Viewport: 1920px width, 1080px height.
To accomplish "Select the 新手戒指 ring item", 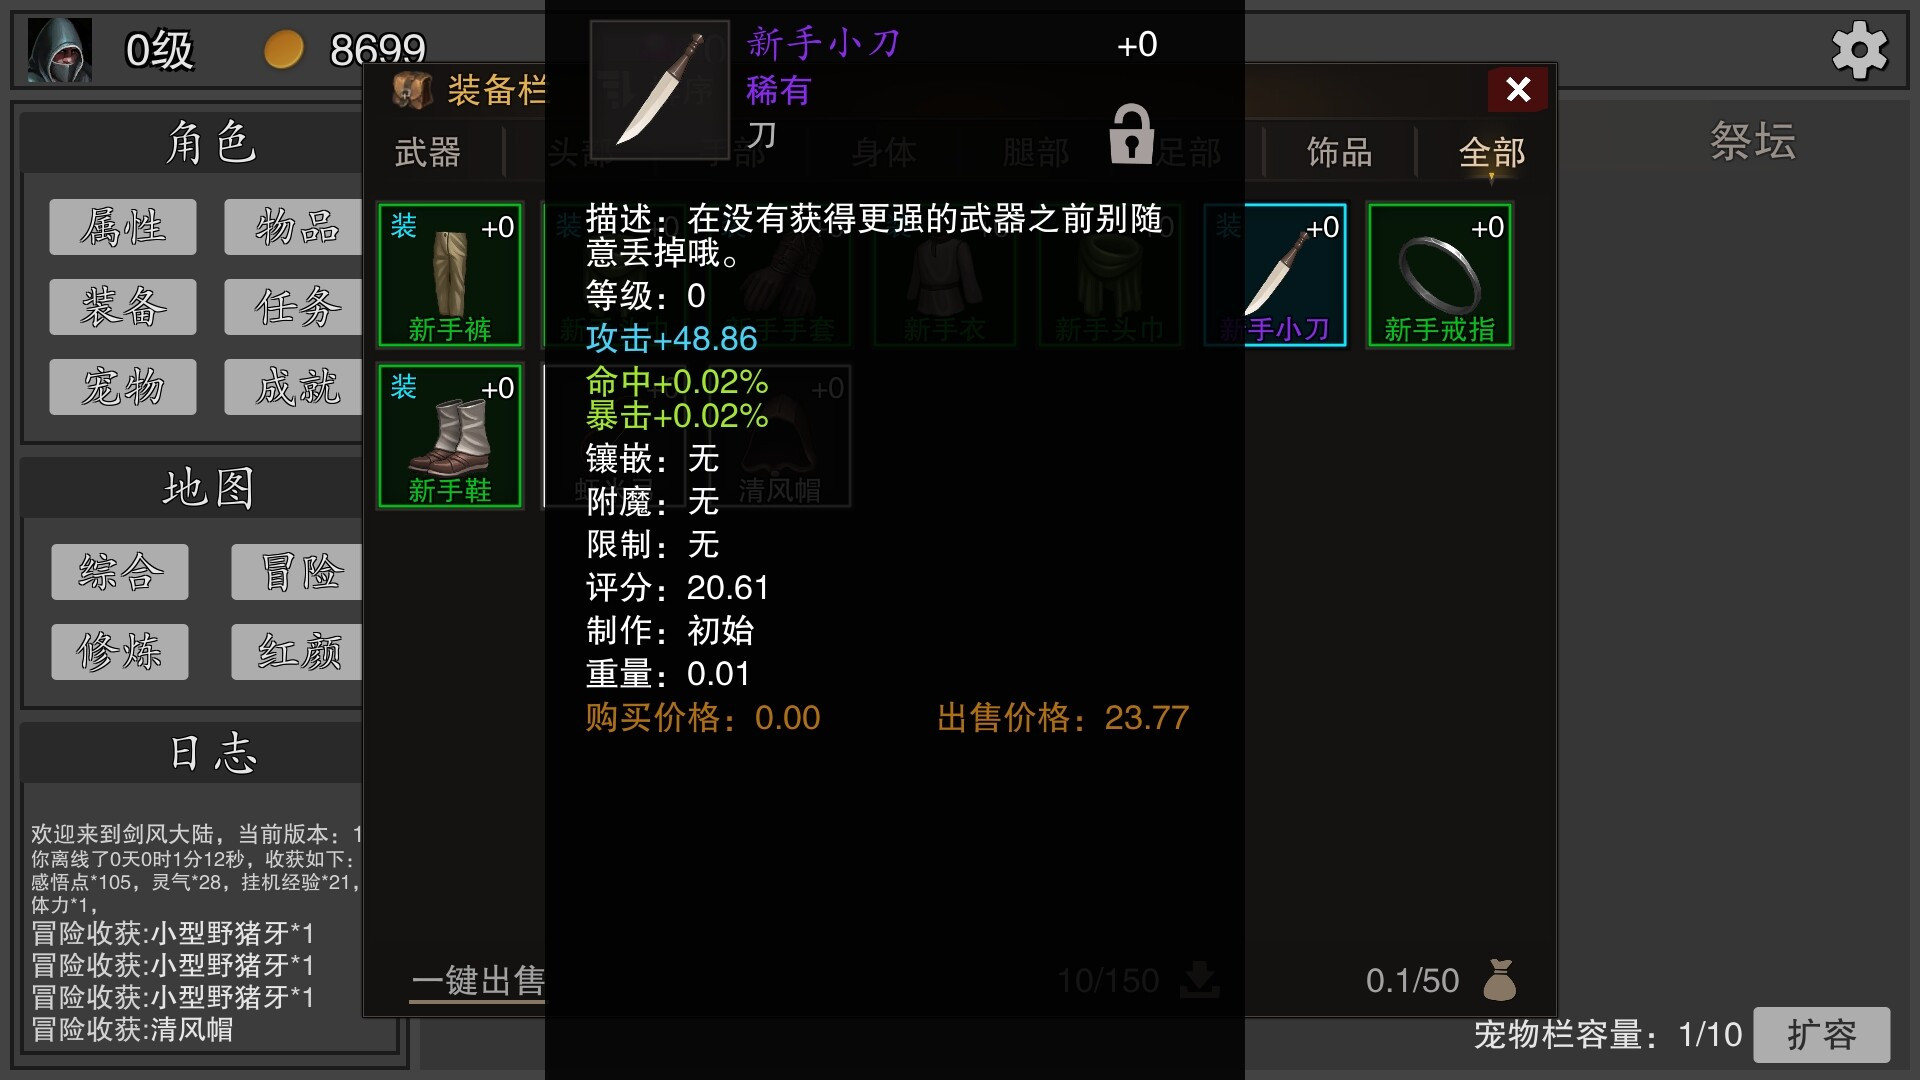I will point(1440,275).
